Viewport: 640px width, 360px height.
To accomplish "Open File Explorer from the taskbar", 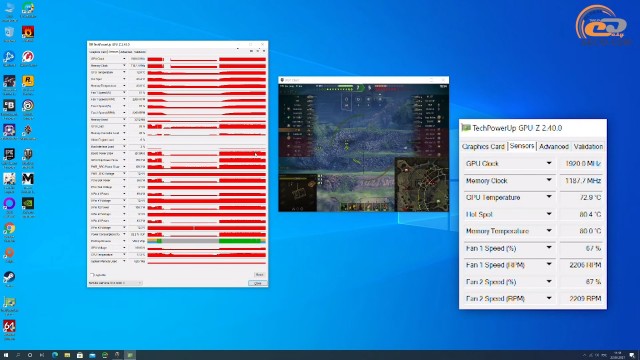I will point(67,355).
